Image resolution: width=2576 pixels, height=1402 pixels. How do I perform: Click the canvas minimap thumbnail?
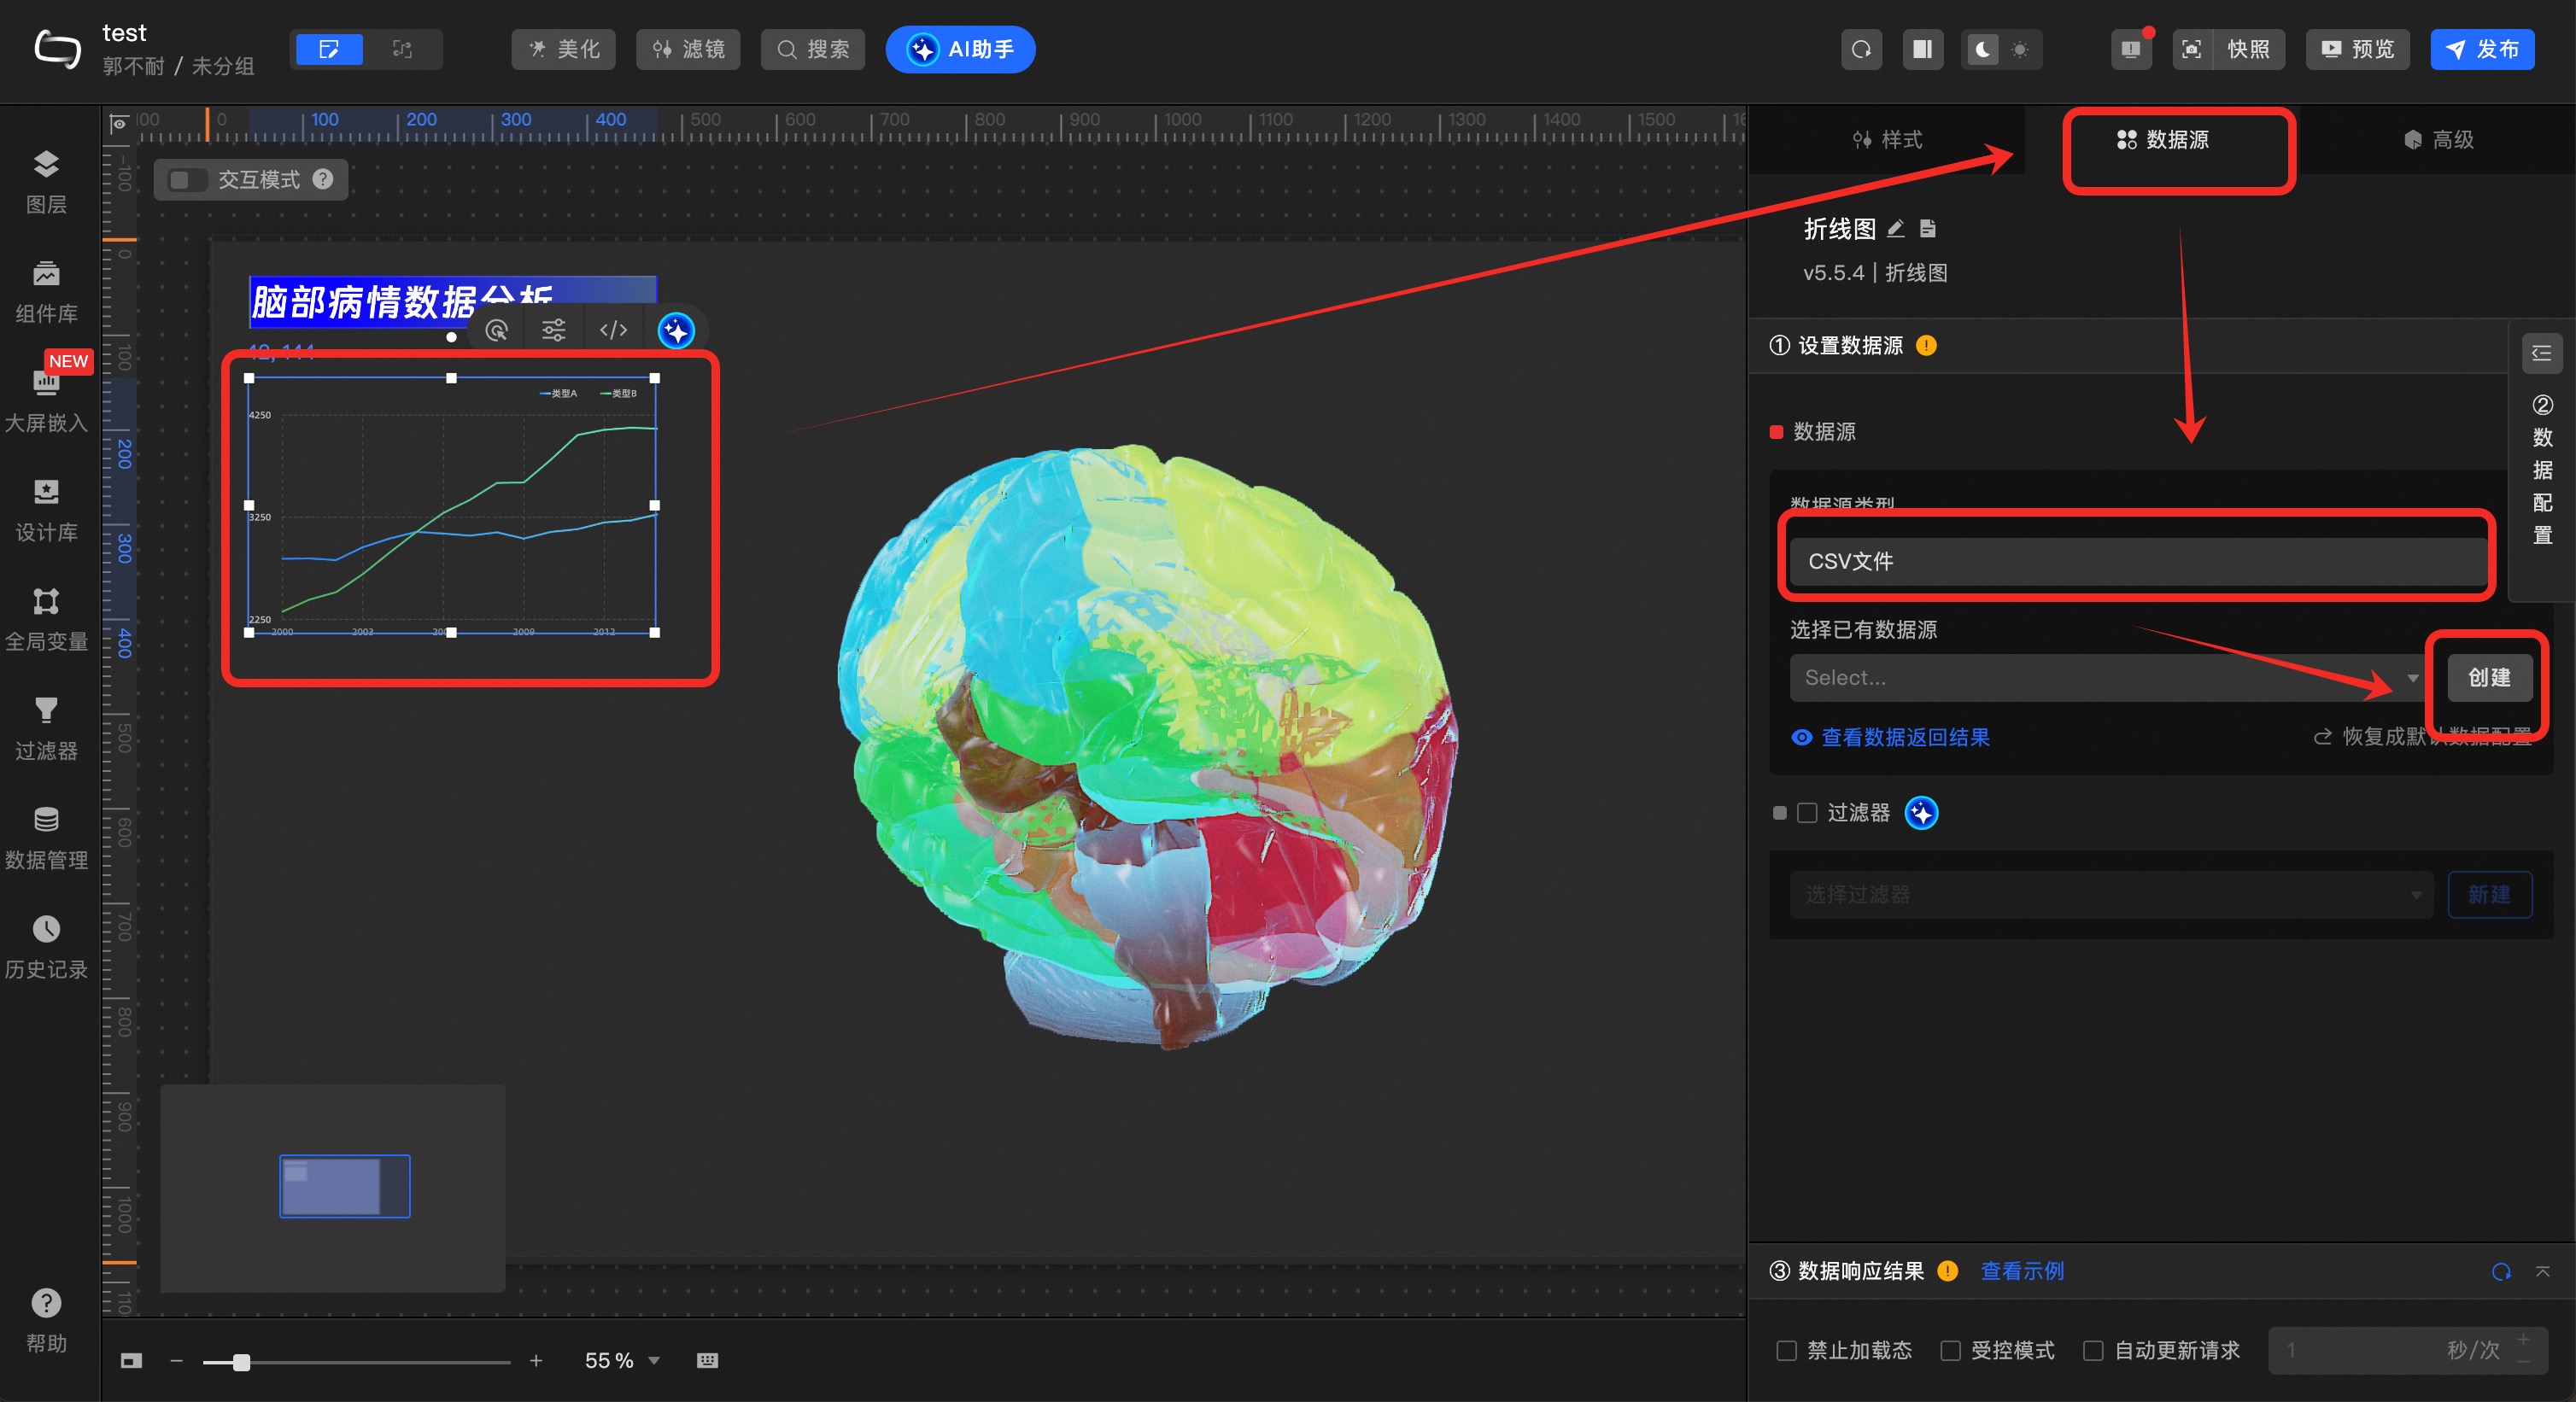(x=344, y=1186)
